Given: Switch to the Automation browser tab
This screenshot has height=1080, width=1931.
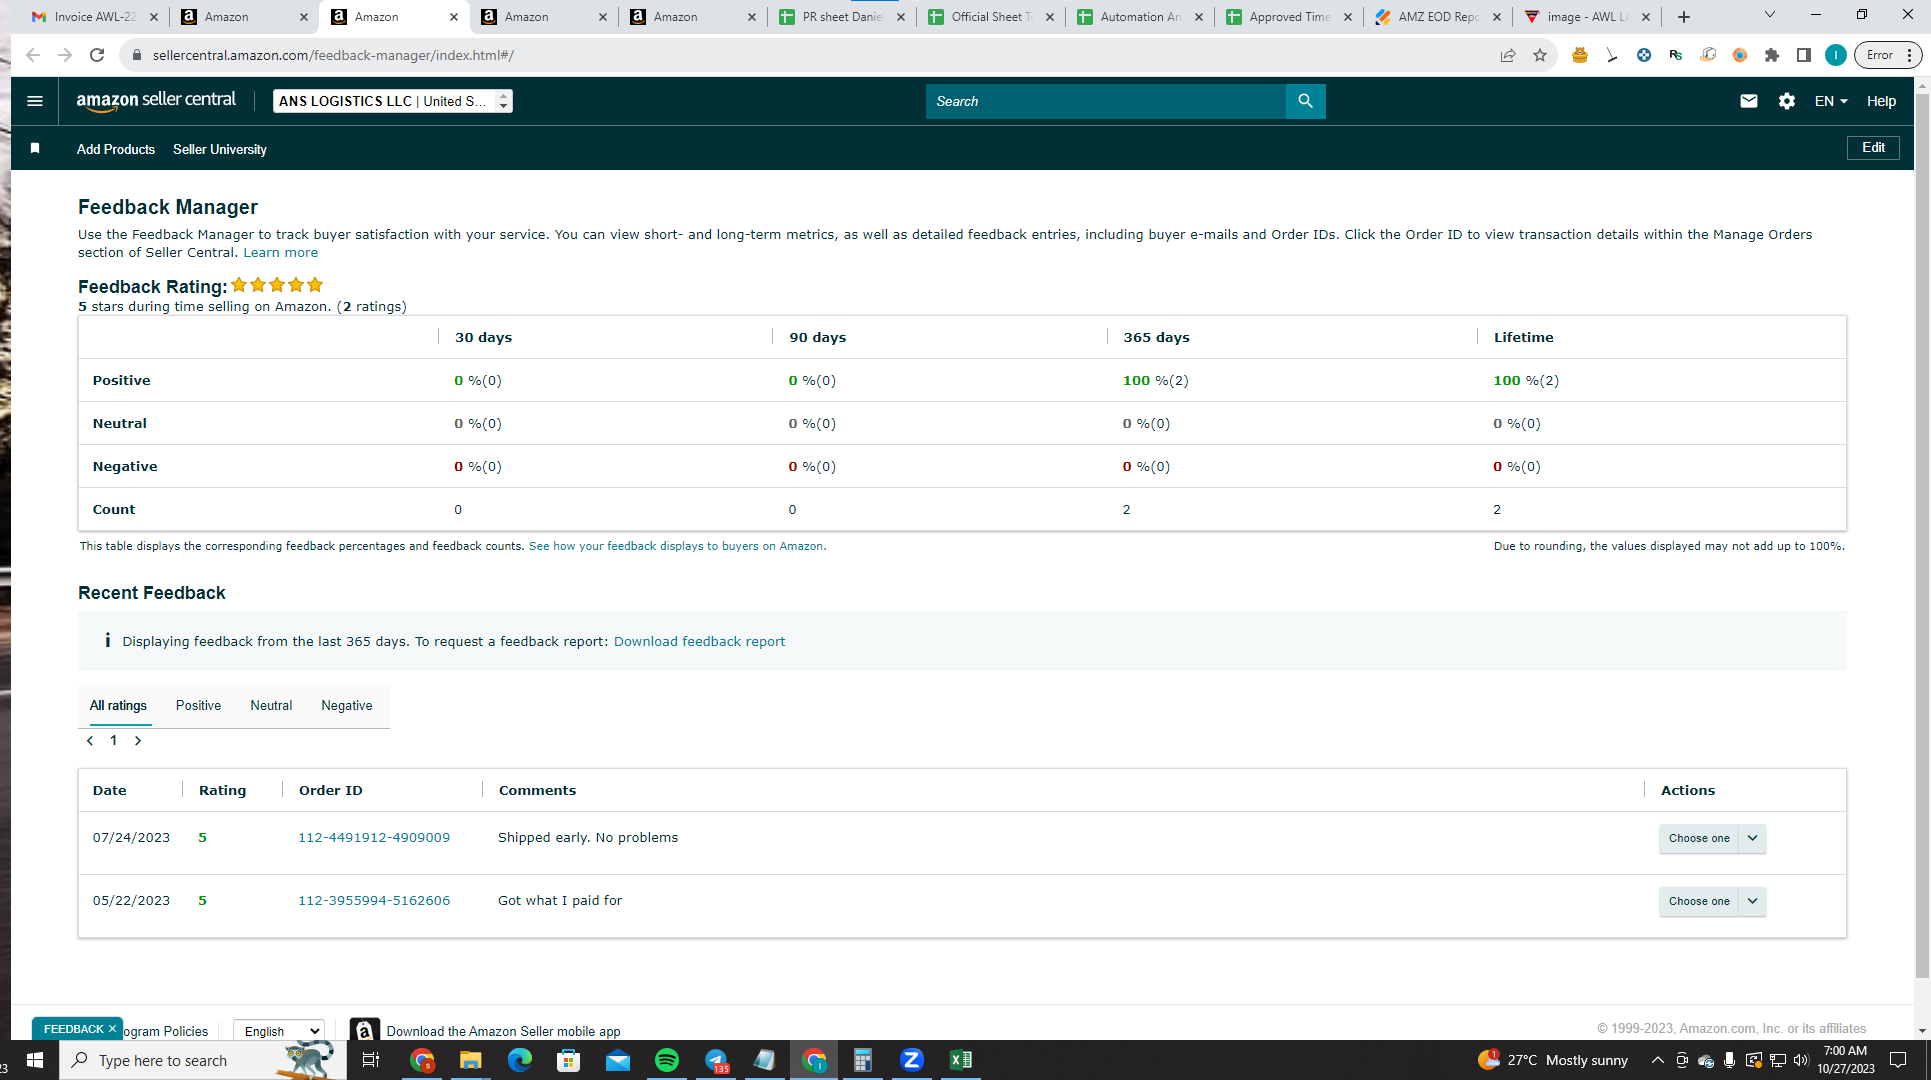Looking at the screenshot, I should click(1140, 17).
